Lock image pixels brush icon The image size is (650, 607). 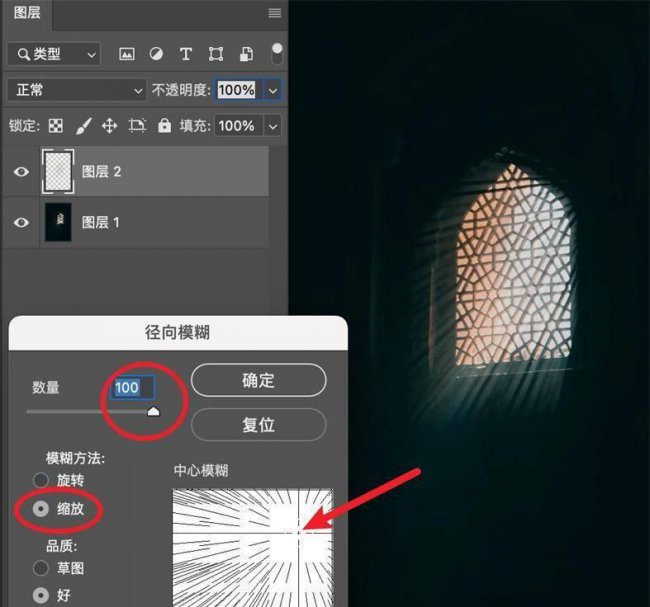point(83,126)
